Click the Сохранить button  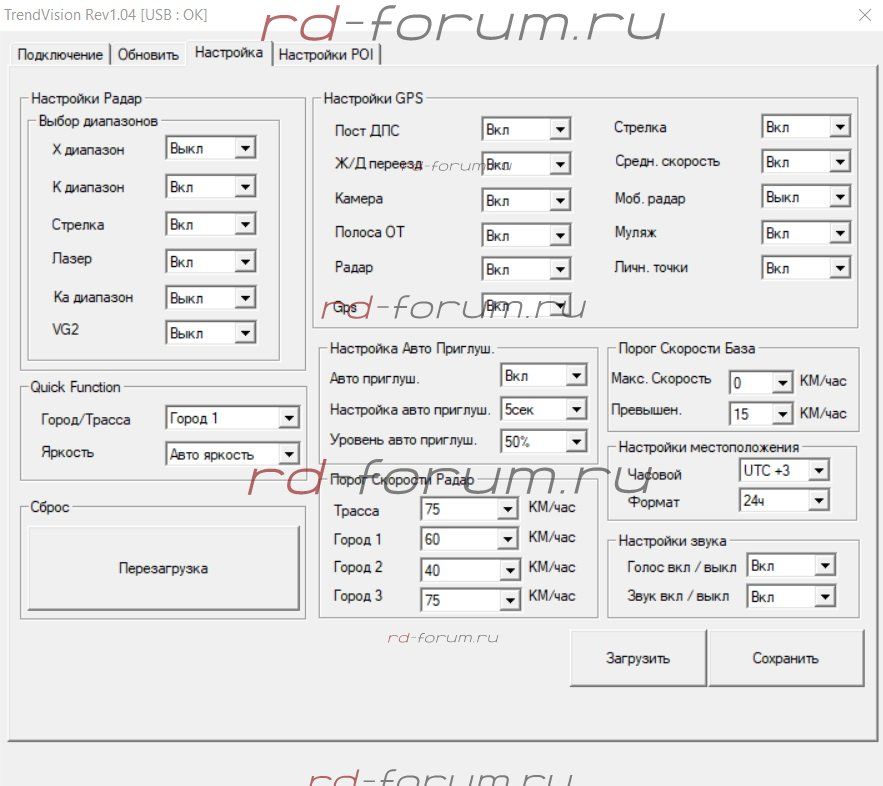[785, 658]
